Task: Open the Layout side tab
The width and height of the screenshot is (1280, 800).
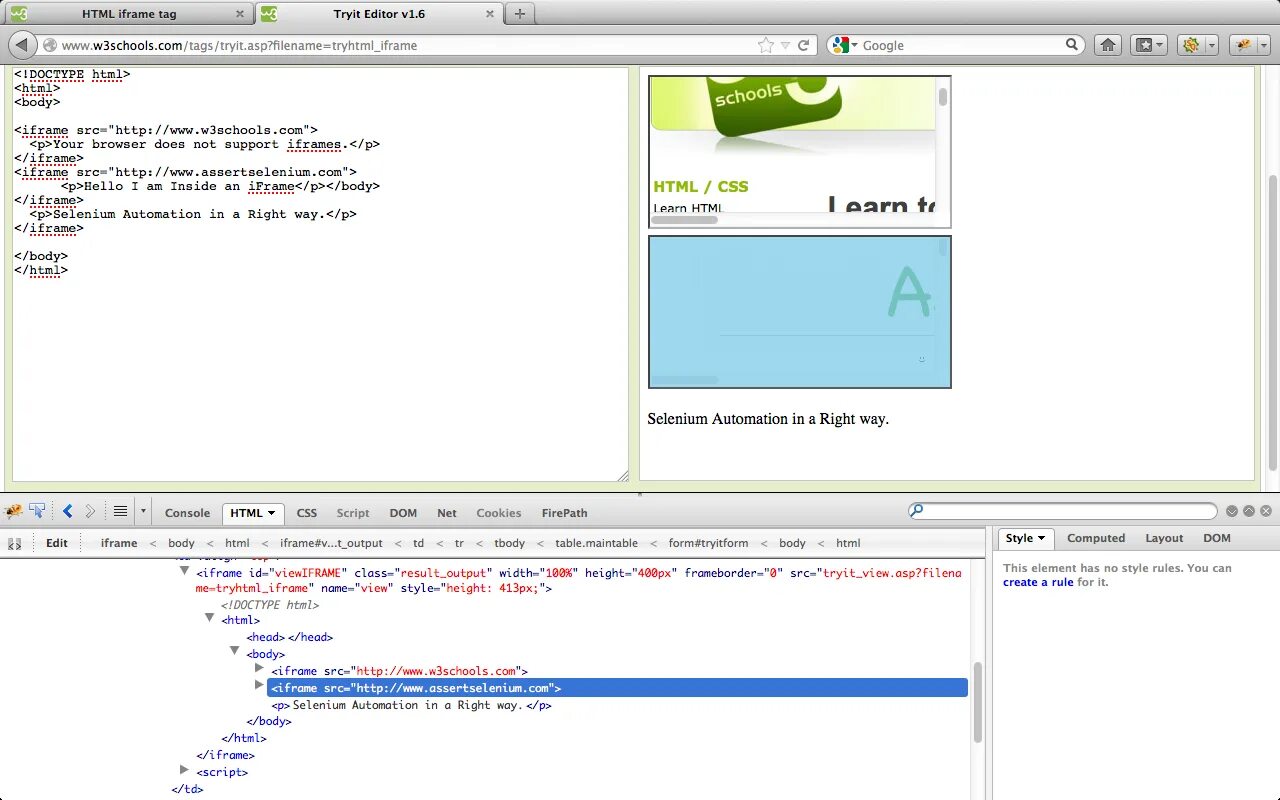Action: coord(1164,538)
